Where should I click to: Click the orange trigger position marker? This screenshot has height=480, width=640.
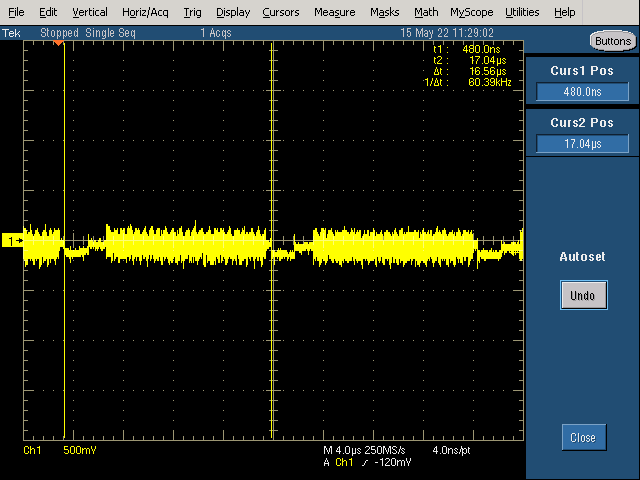tap(59, 43)
